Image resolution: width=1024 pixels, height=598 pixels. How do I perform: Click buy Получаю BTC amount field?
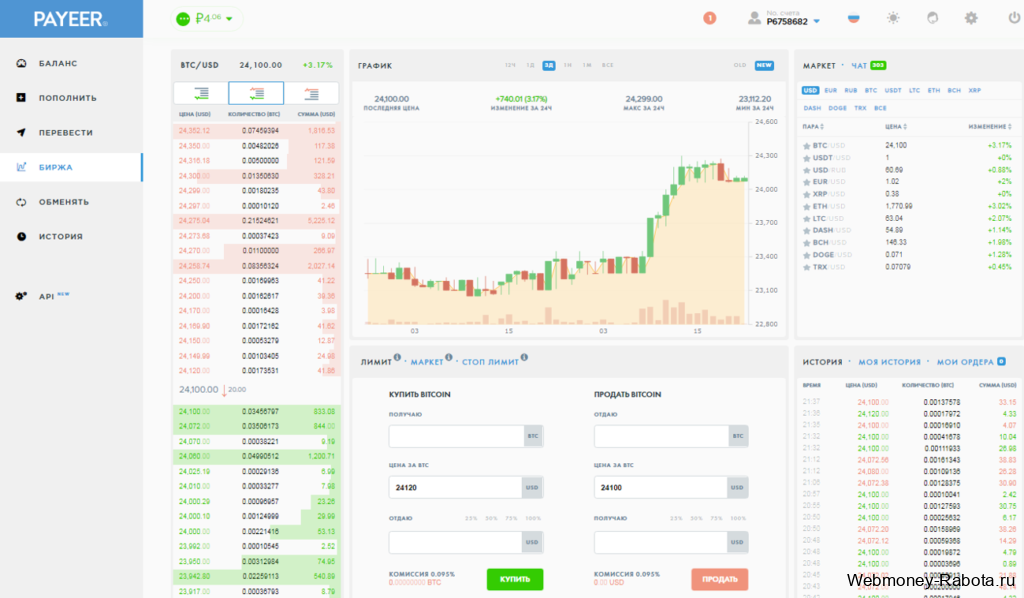466,436
